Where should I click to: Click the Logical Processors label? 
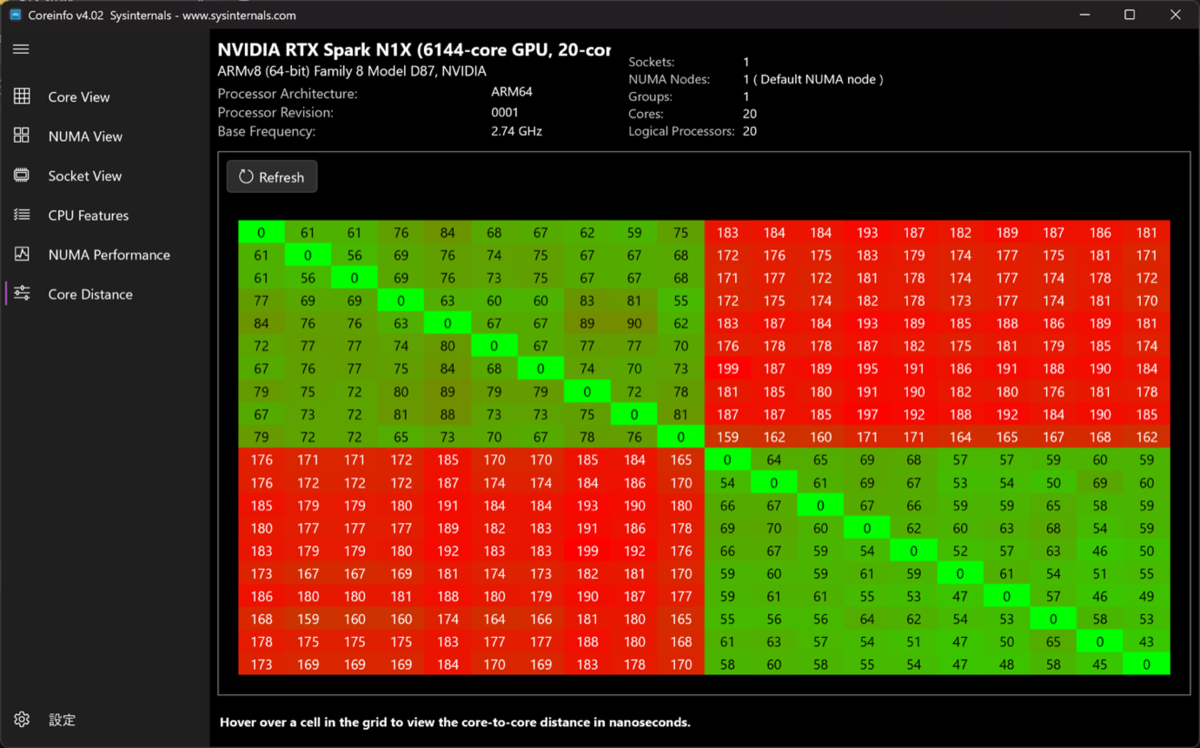(x=681, y=132)
